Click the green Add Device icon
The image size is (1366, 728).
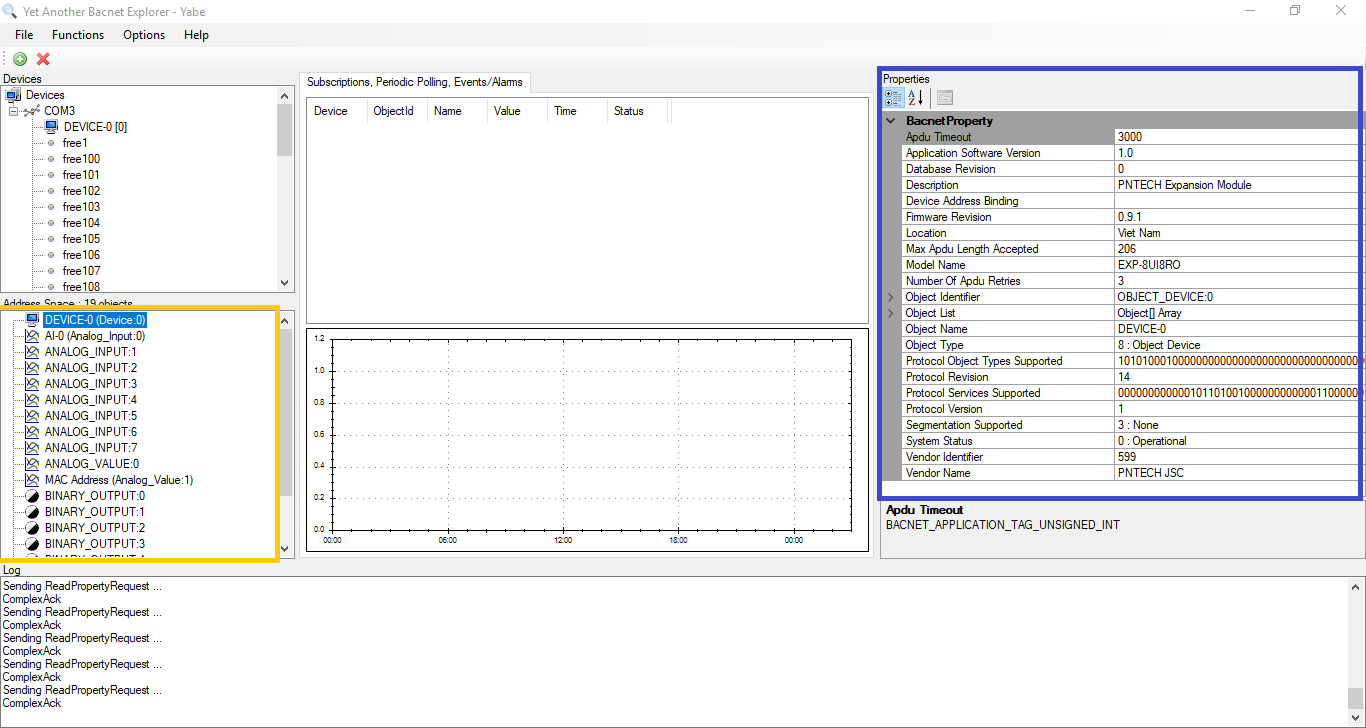click(x=18, y=59)
